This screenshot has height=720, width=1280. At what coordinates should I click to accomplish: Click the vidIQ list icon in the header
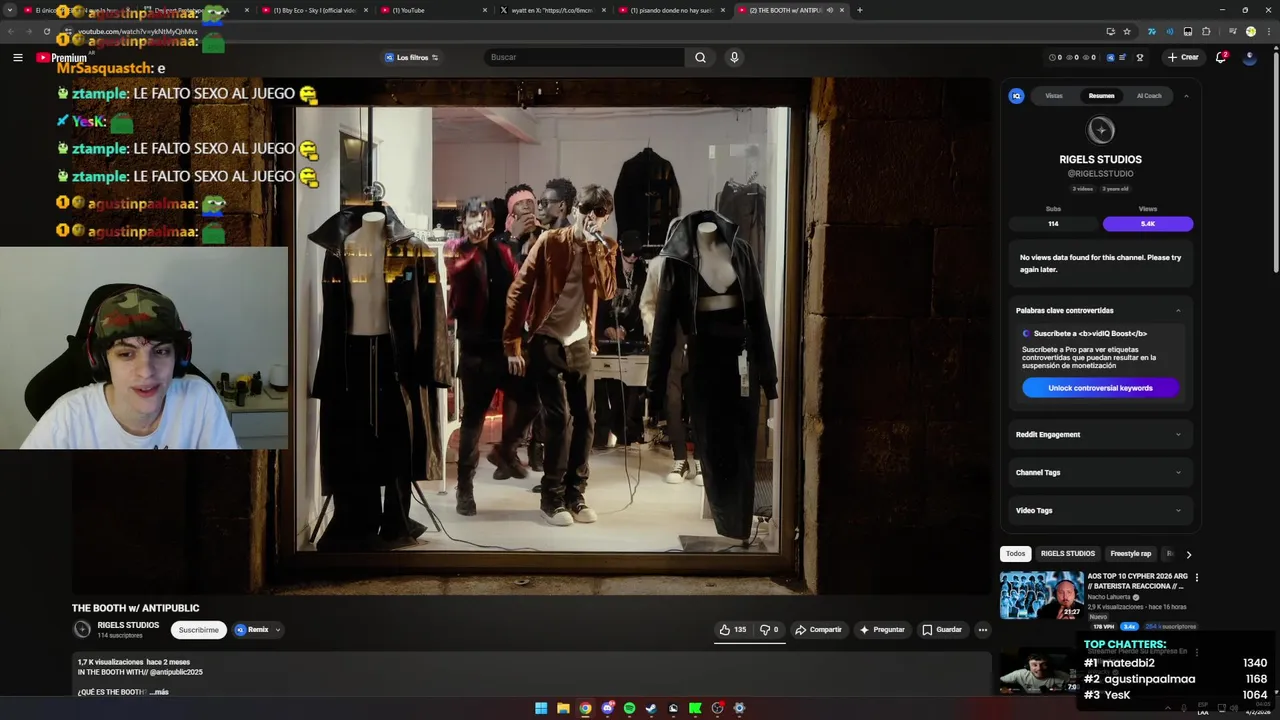click(1123, 57)
